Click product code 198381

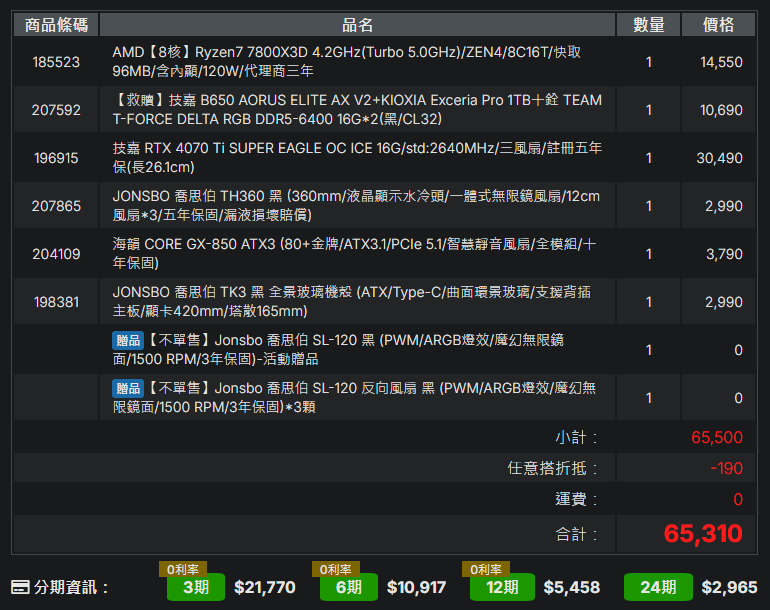coord(56,302)
